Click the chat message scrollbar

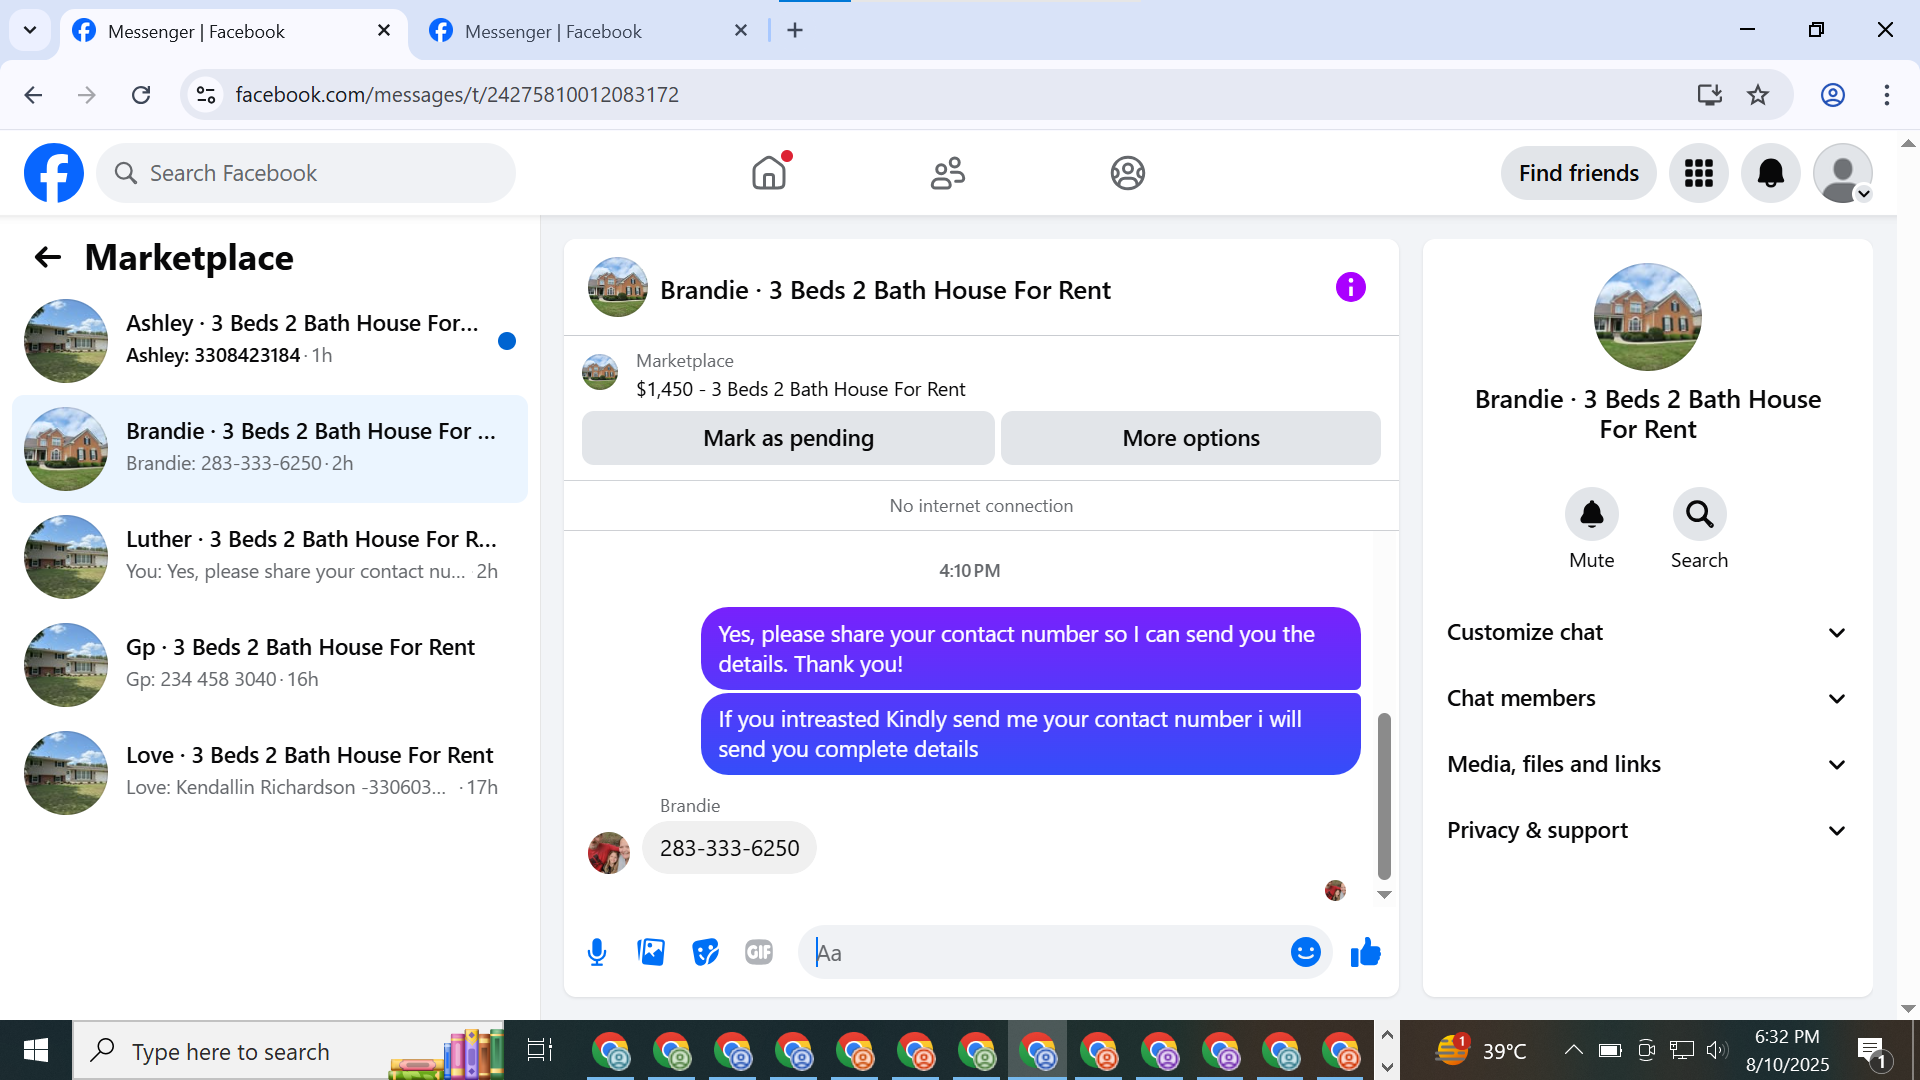point(1384,795)
